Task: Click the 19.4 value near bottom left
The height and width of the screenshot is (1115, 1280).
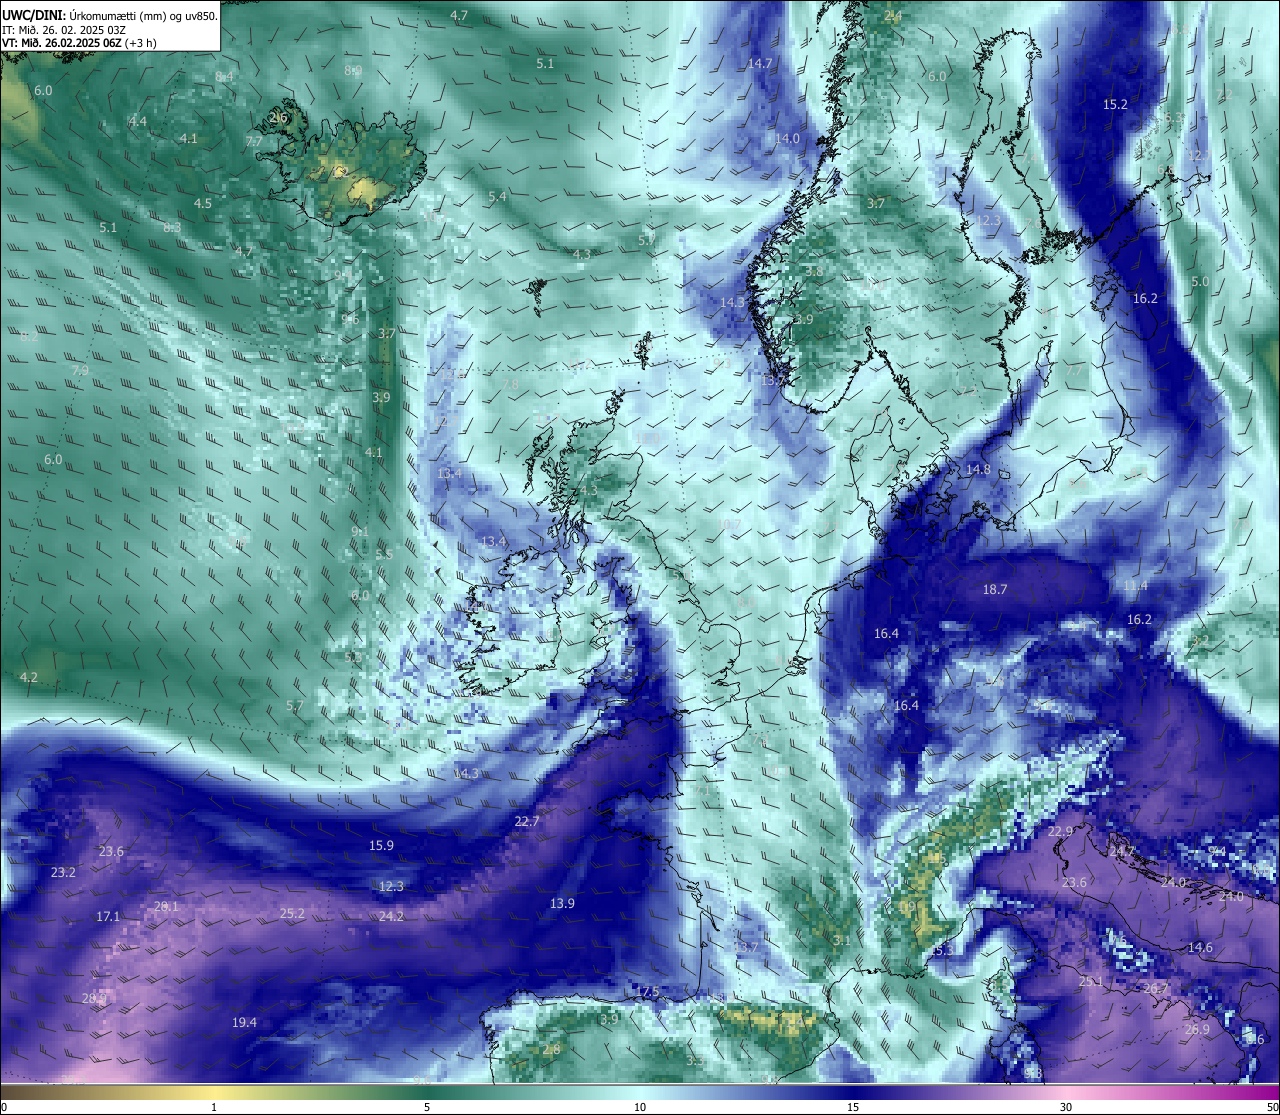Action: pos(244,1023)
